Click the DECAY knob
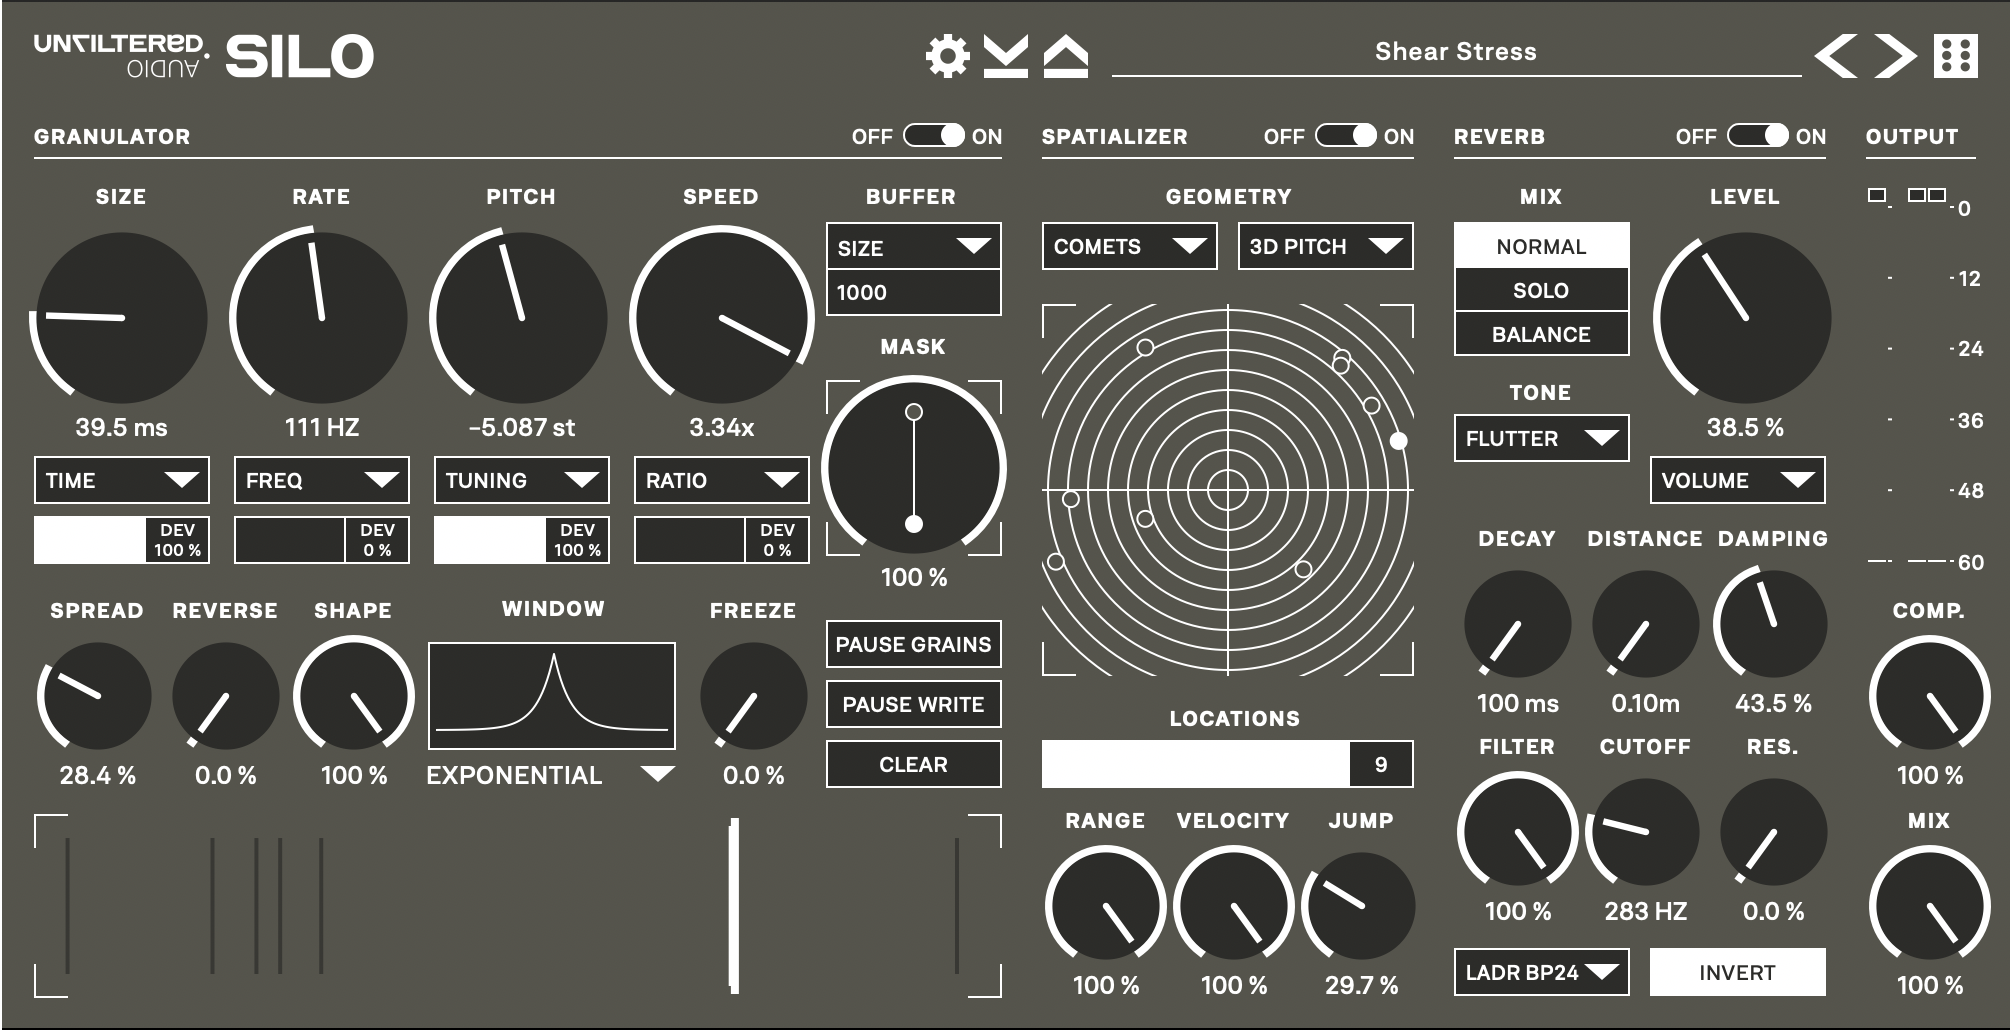The width and height of the screenshot is (2010, 1030). coord(1517,624)
